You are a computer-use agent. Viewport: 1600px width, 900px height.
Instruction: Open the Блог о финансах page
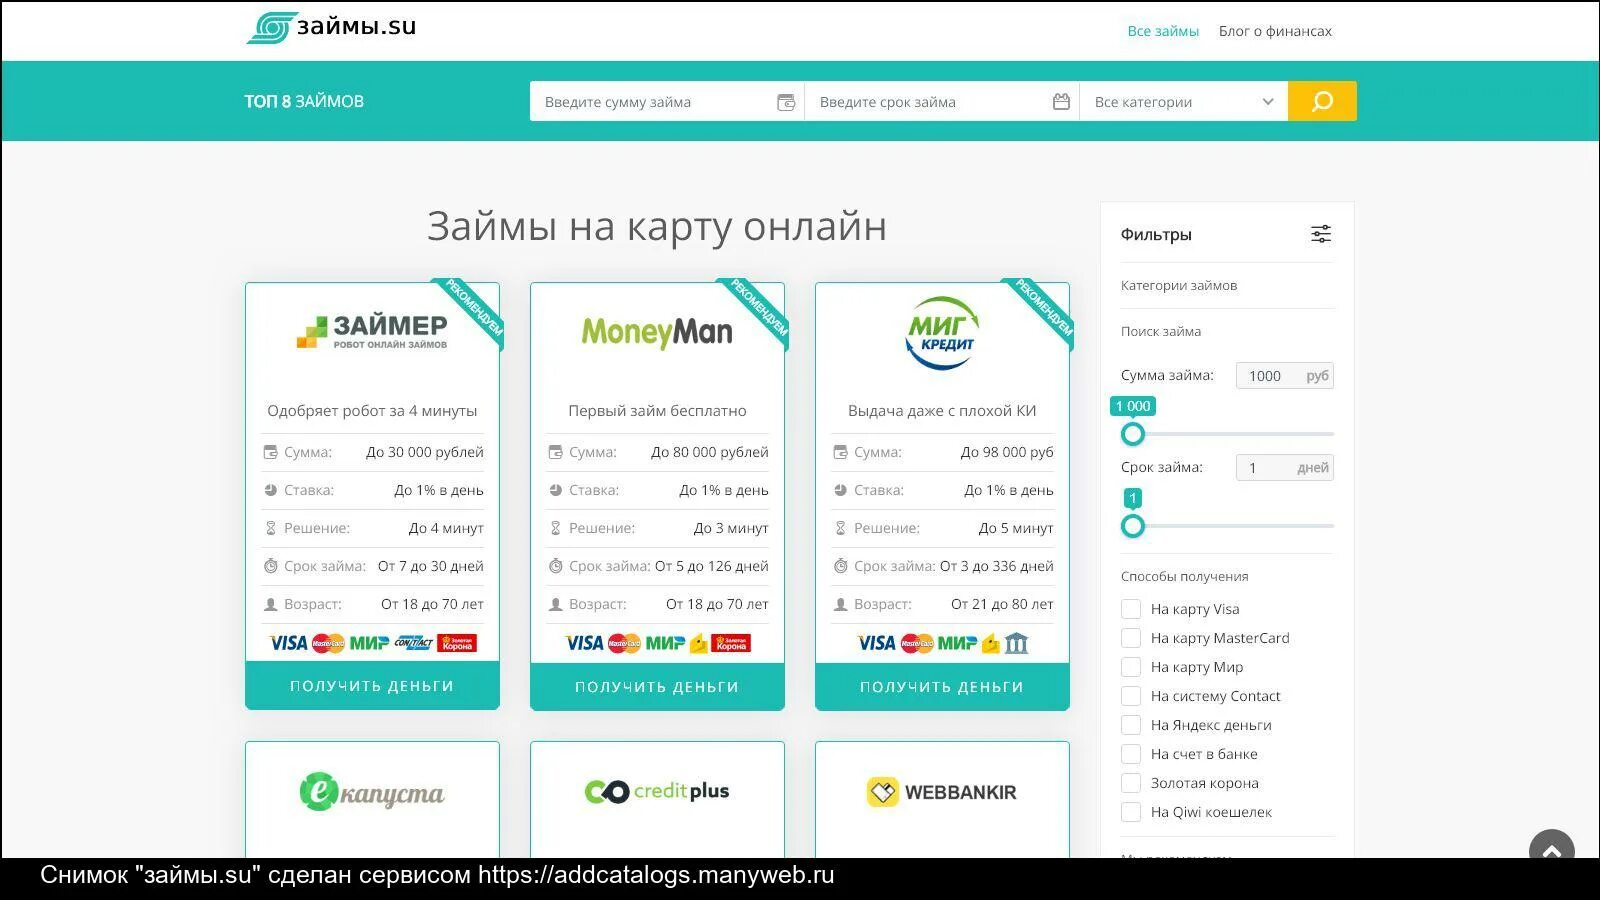[1275, 31]
